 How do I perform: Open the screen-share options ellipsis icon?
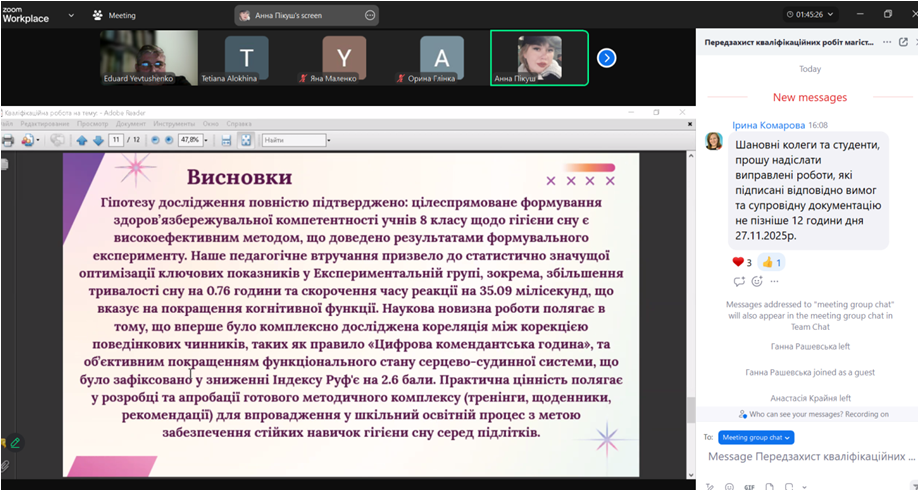370,15
